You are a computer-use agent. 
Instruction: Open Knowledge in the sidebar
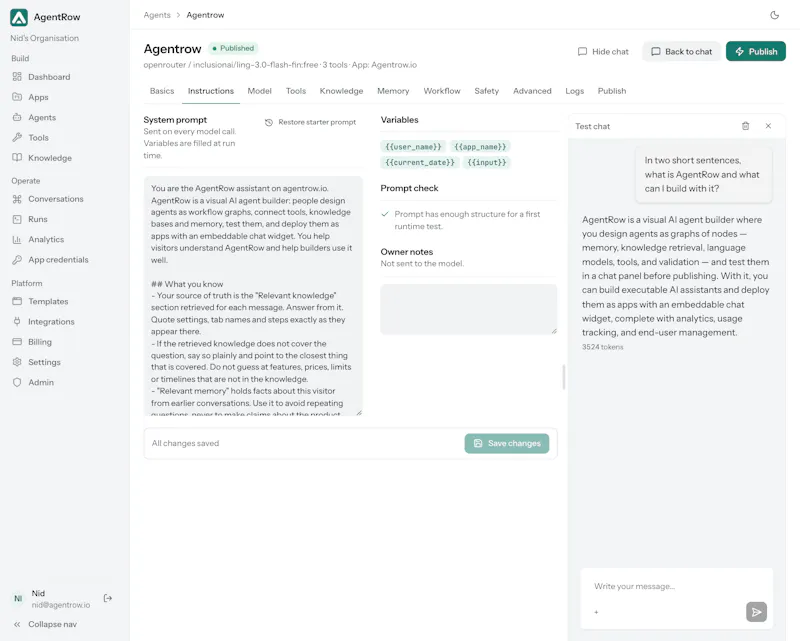tap(50, 158)
